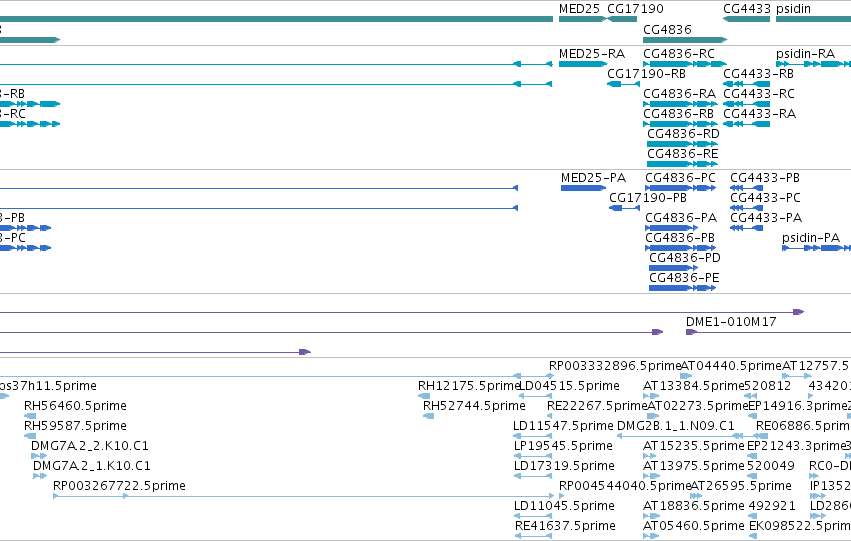The height and width of the screenshot is (541, 851).
Task: Select the CG4836 gene label
Action: 667,29
